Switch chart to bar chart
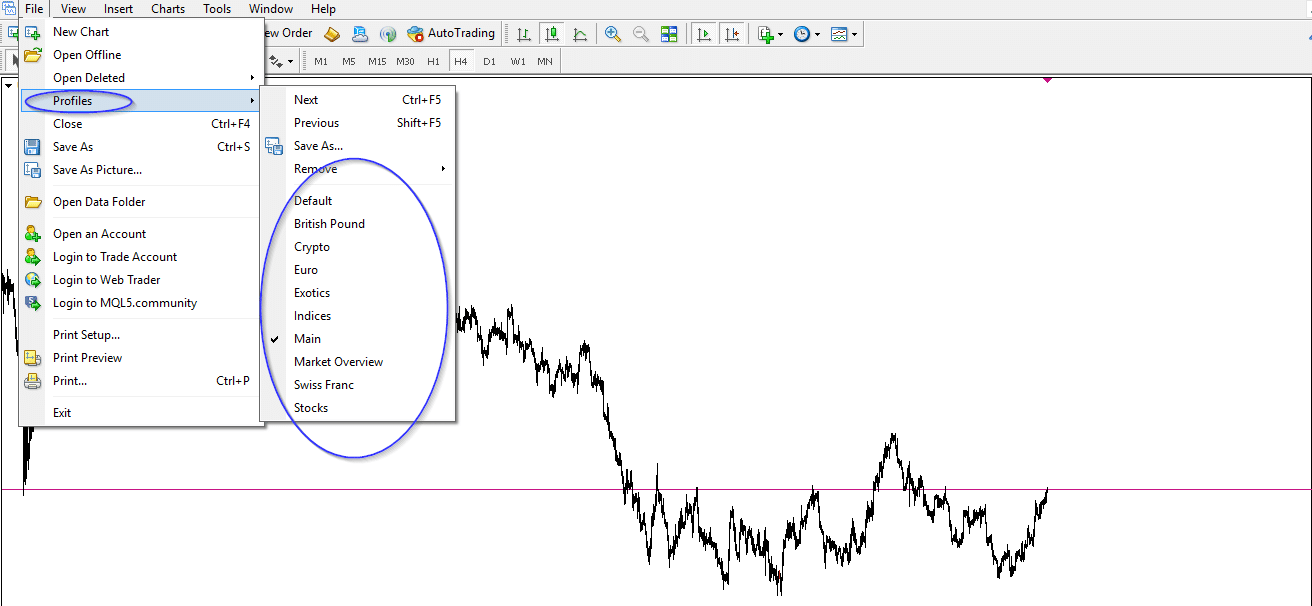Screen dimensions: 1312x606 tap(523, 34)
